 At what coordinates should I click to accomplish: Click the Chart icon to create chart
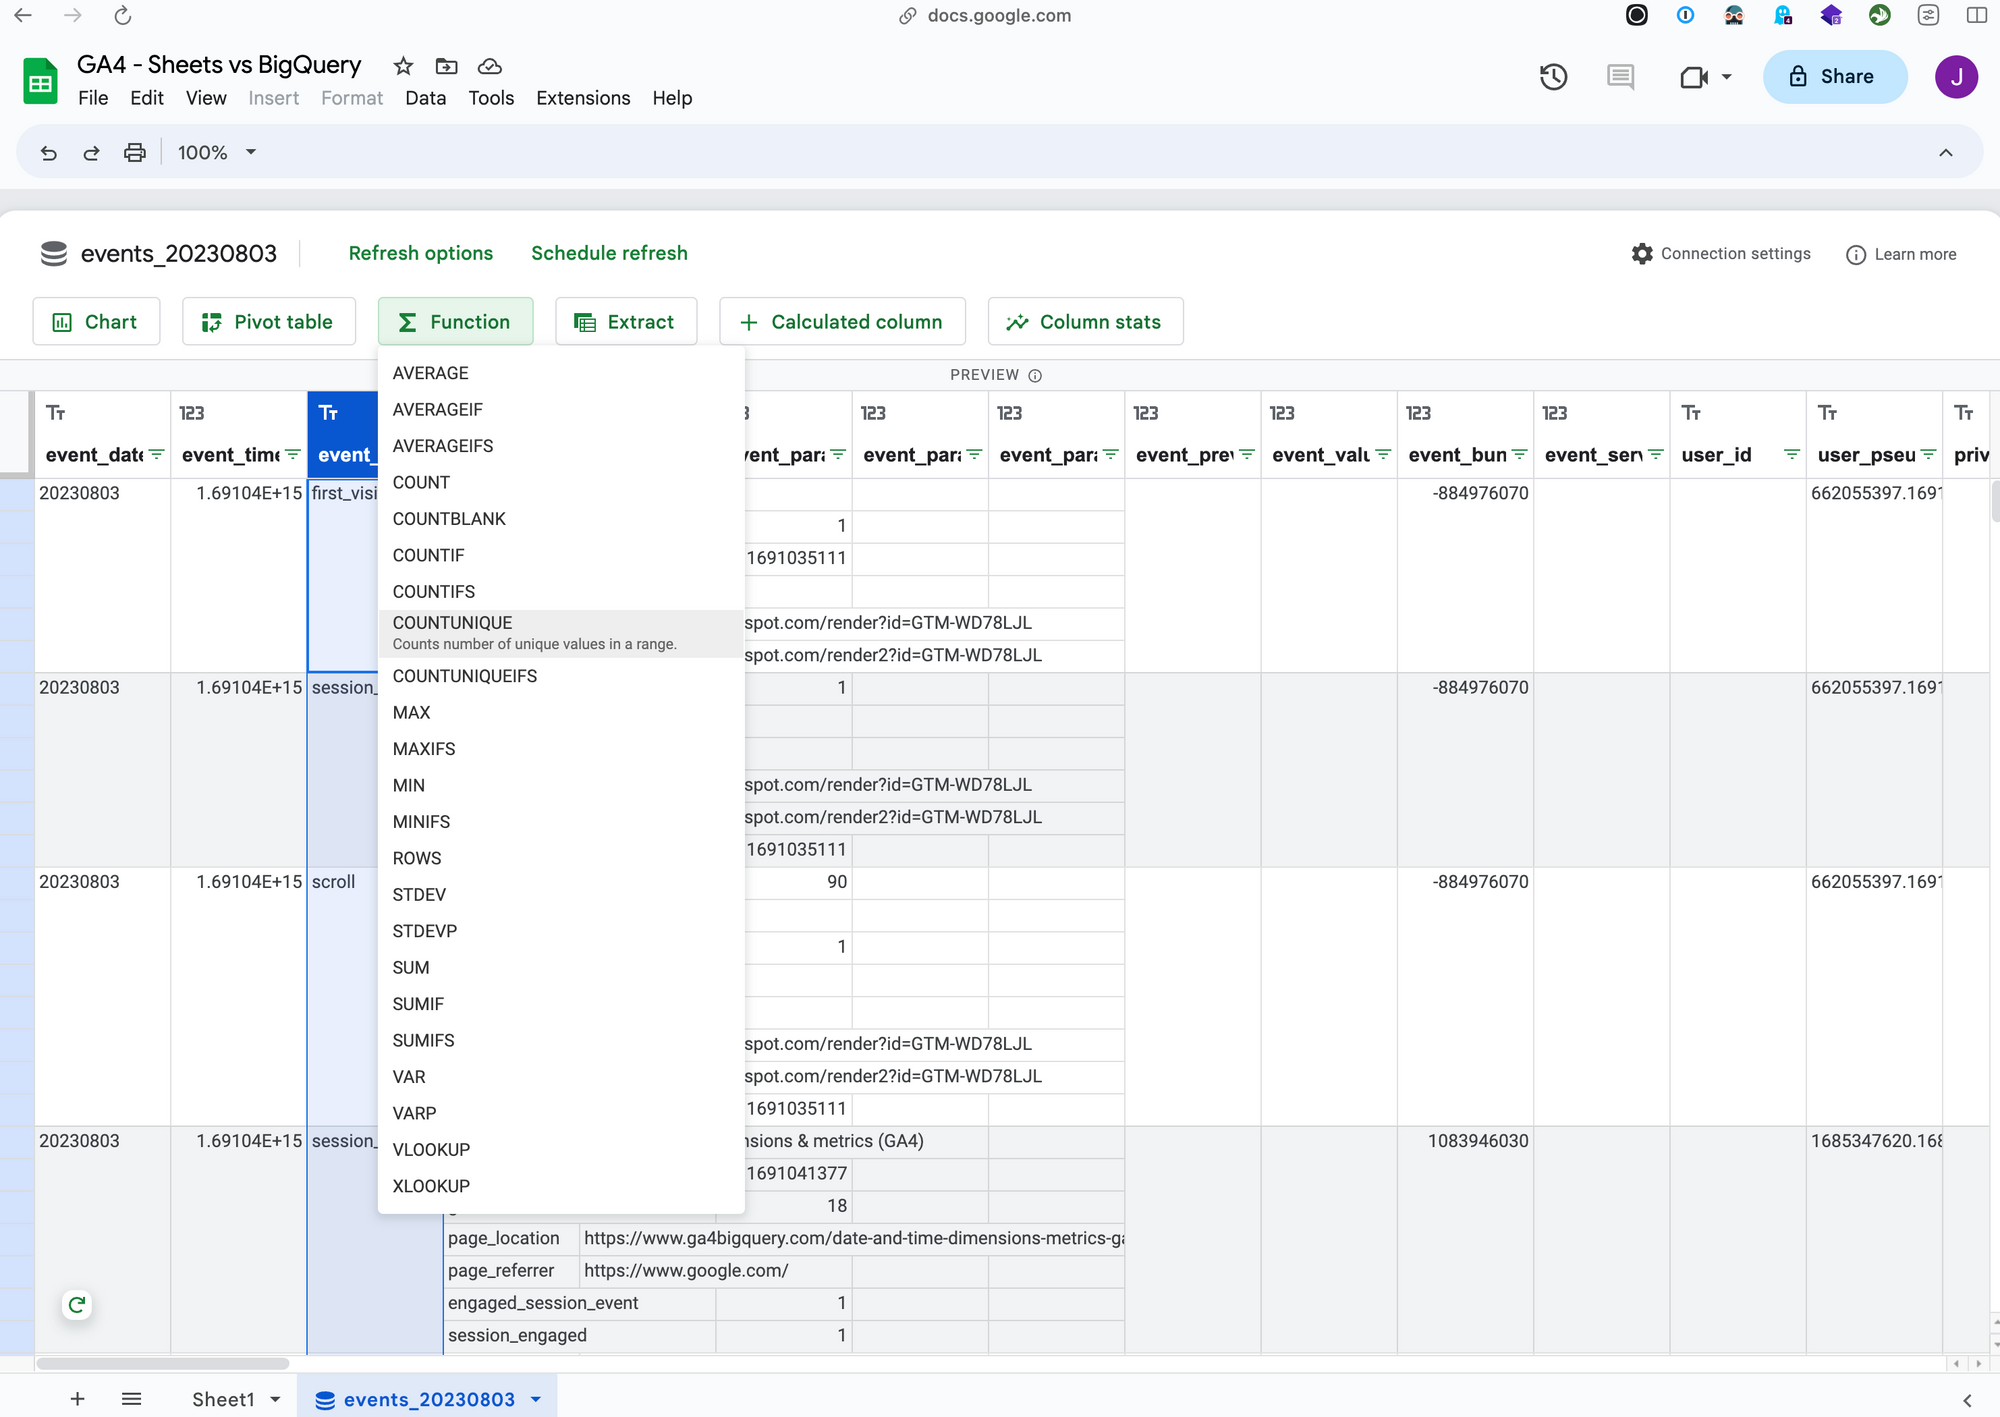pyautogui.click(x=95, y=322)
